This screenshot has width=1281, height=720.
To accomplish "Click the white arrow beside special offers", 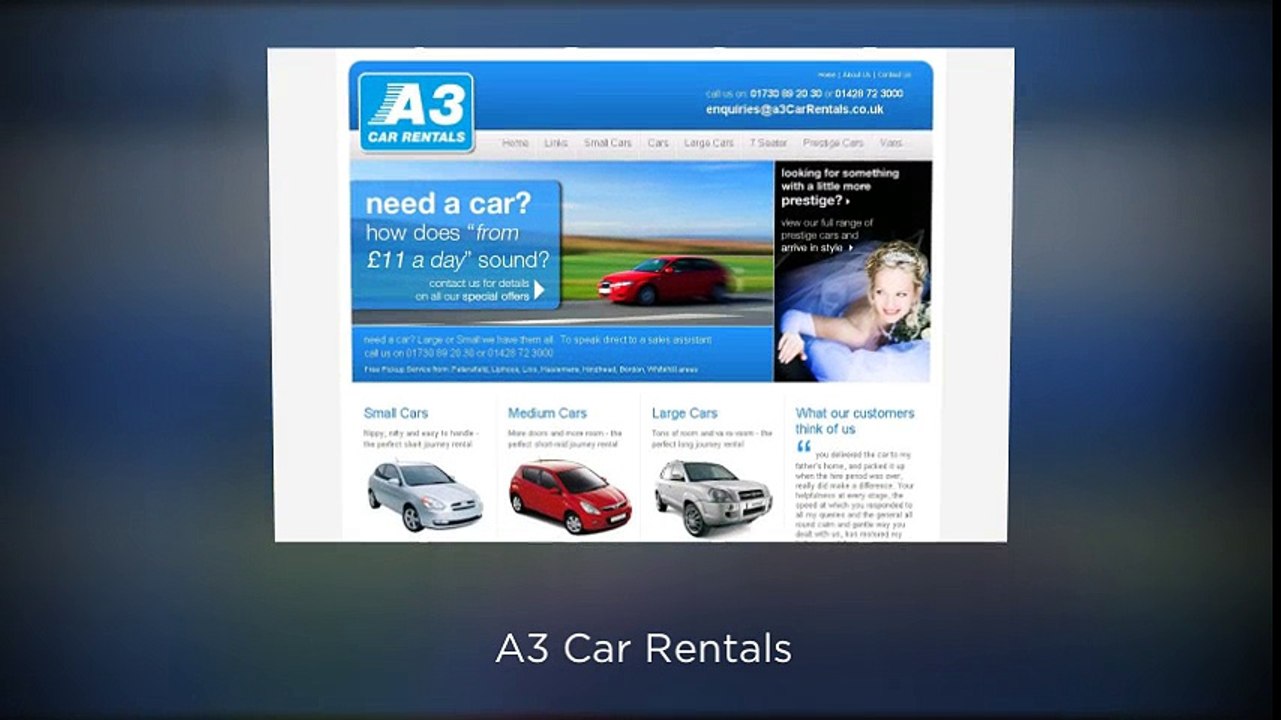I will 539,290.
